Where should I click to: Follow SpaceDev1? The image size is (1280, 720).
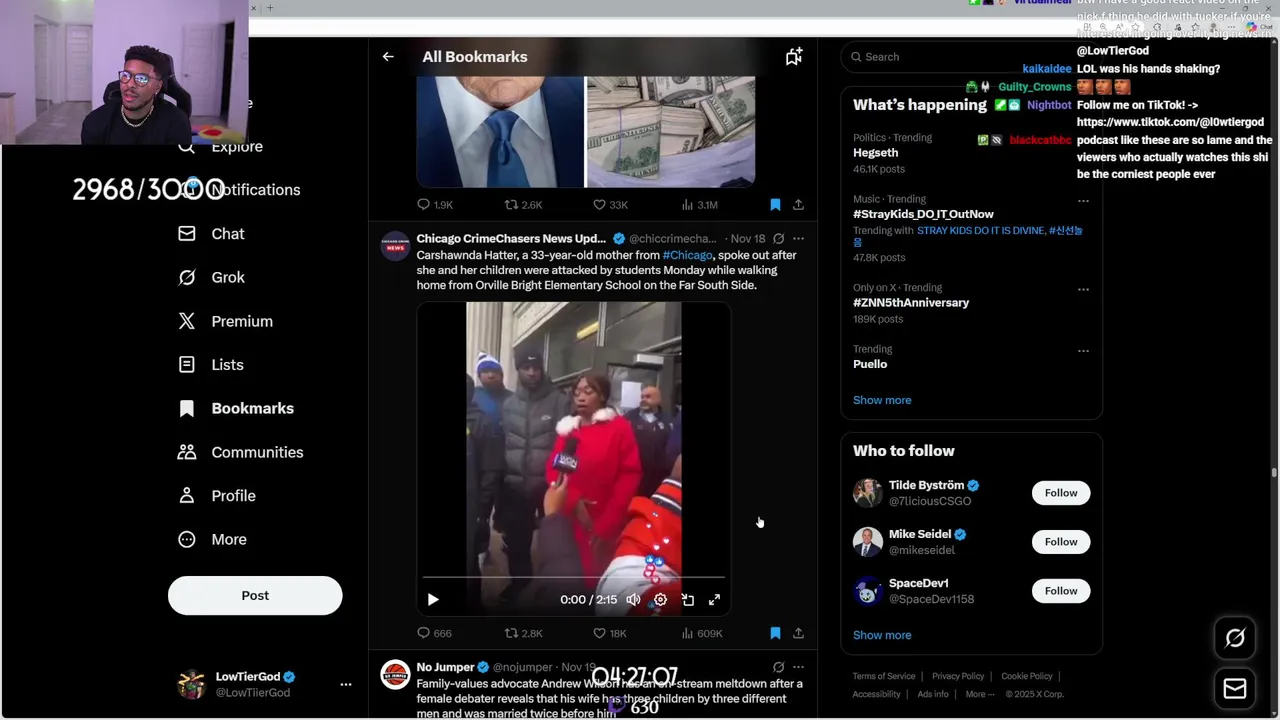[x=1061, y=591]
